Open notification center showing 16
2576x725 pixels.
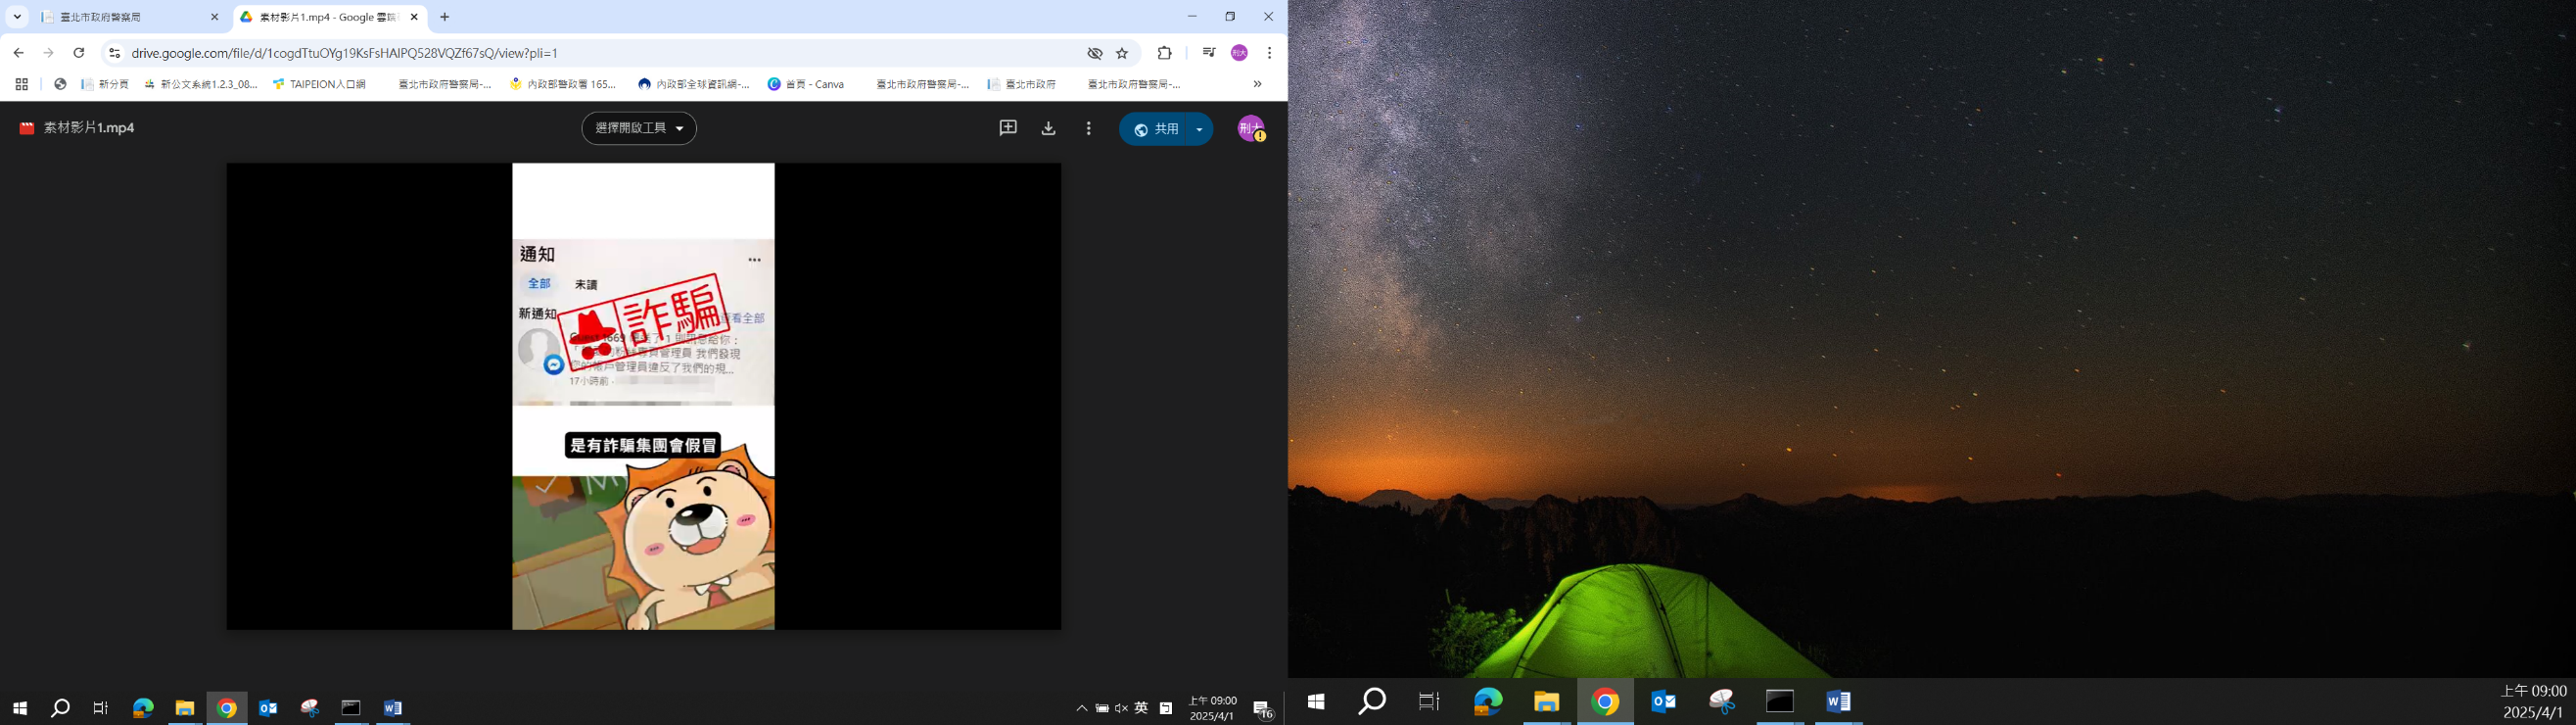(x=1263, y=709)
